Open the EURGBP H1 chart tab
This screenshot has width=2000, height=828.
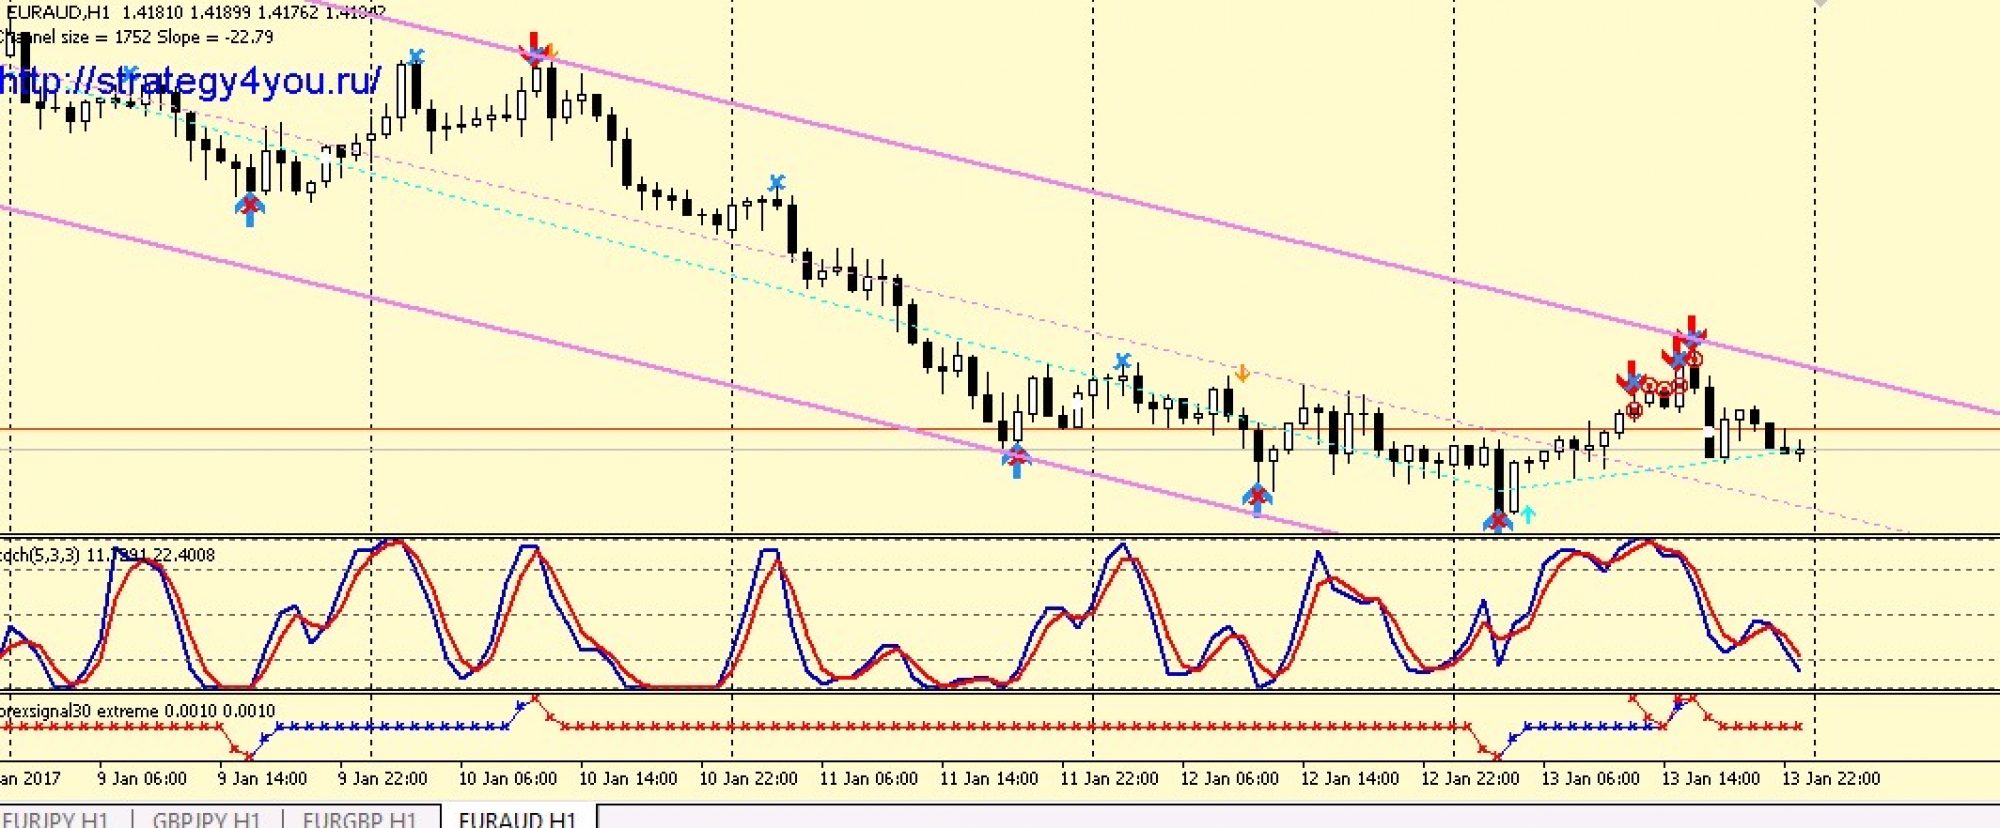(359, 818)
